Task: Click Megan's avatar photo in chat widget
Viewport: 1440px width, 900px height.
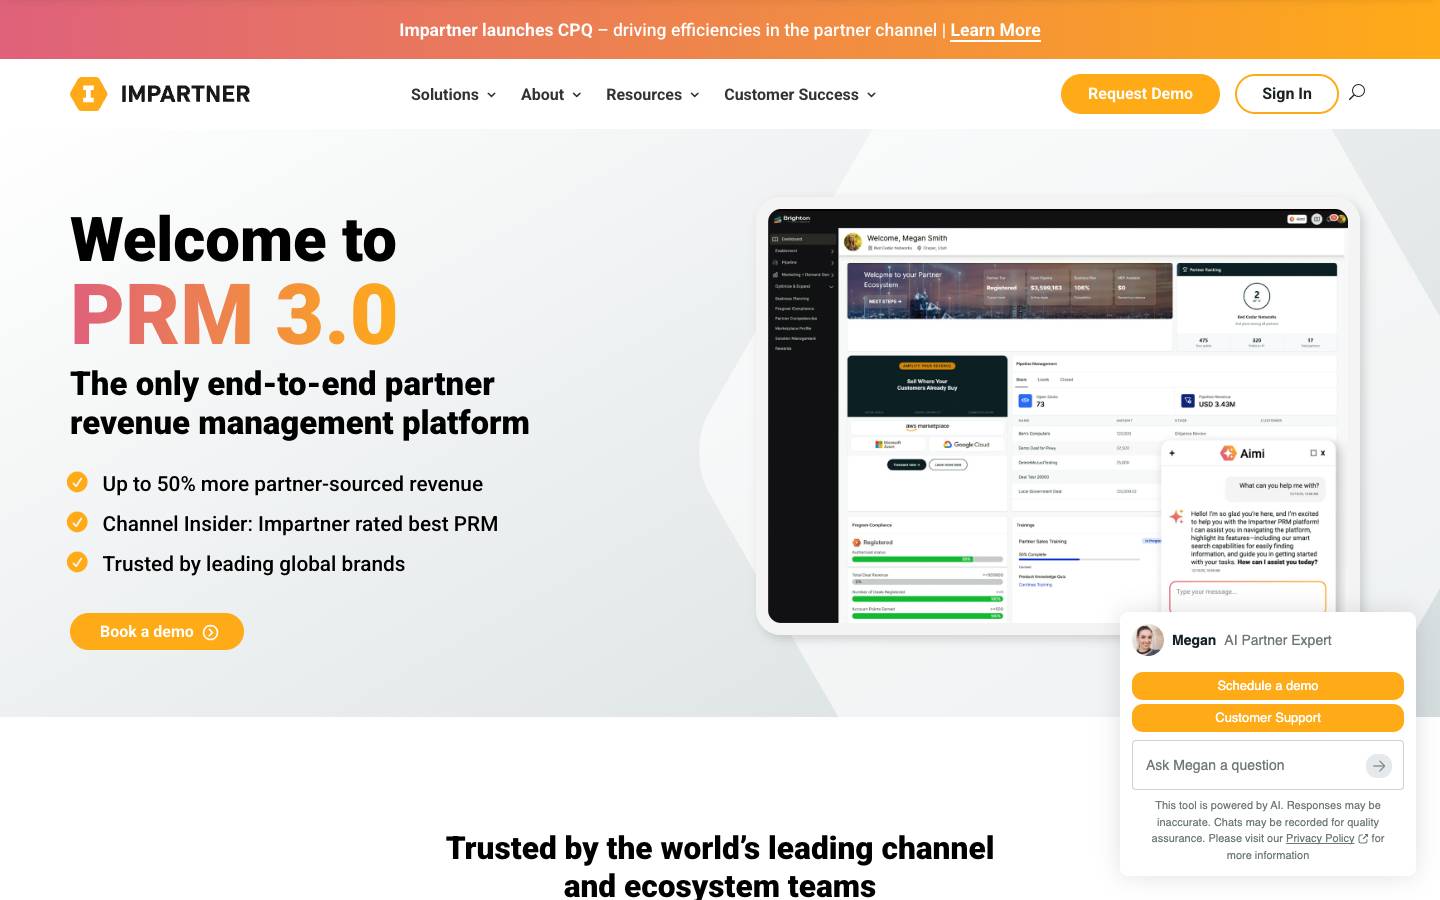Action: pos(1148,640)
